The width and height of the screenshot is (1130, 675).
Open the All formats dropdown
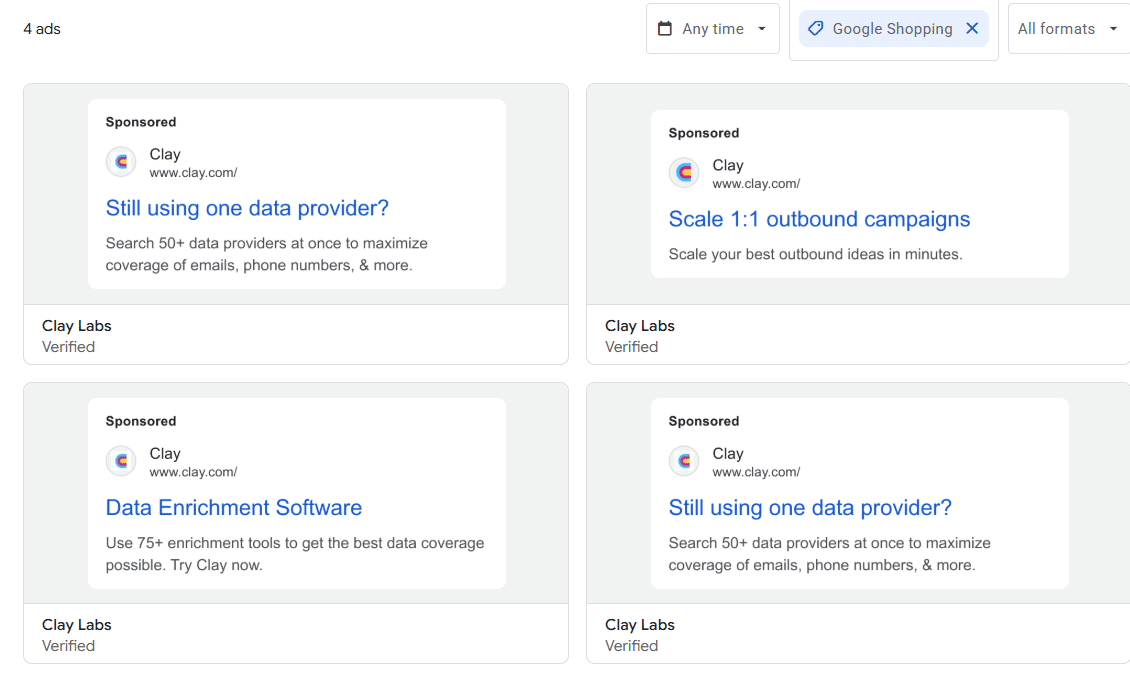point(1067,29)
